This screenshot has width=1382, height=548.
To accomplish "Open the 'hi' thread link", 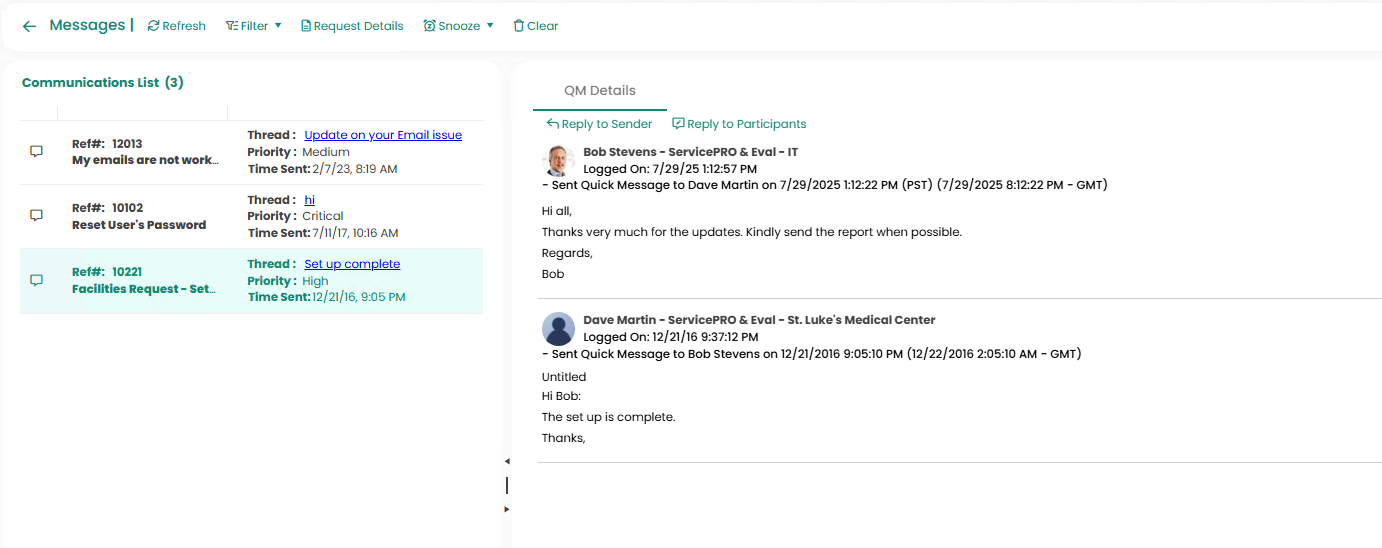I will coord(309,200).
